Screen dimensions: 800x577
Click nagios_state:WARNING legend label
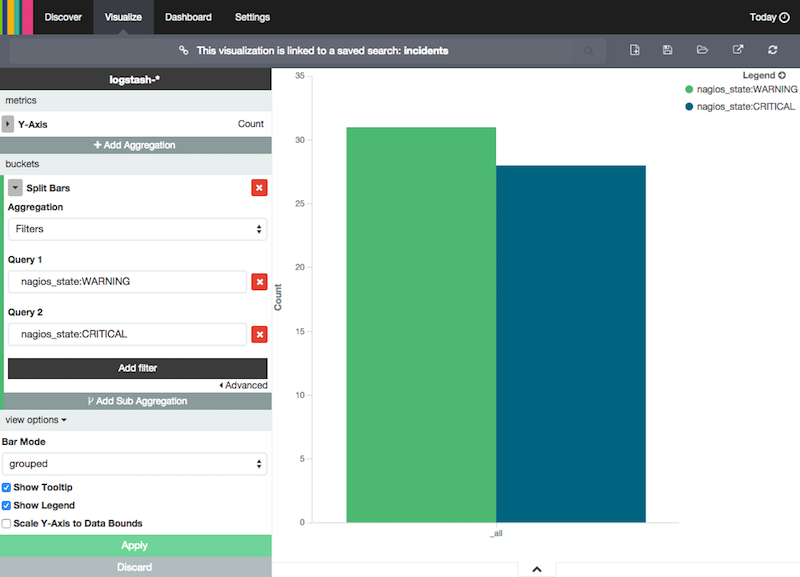point(747,89)
